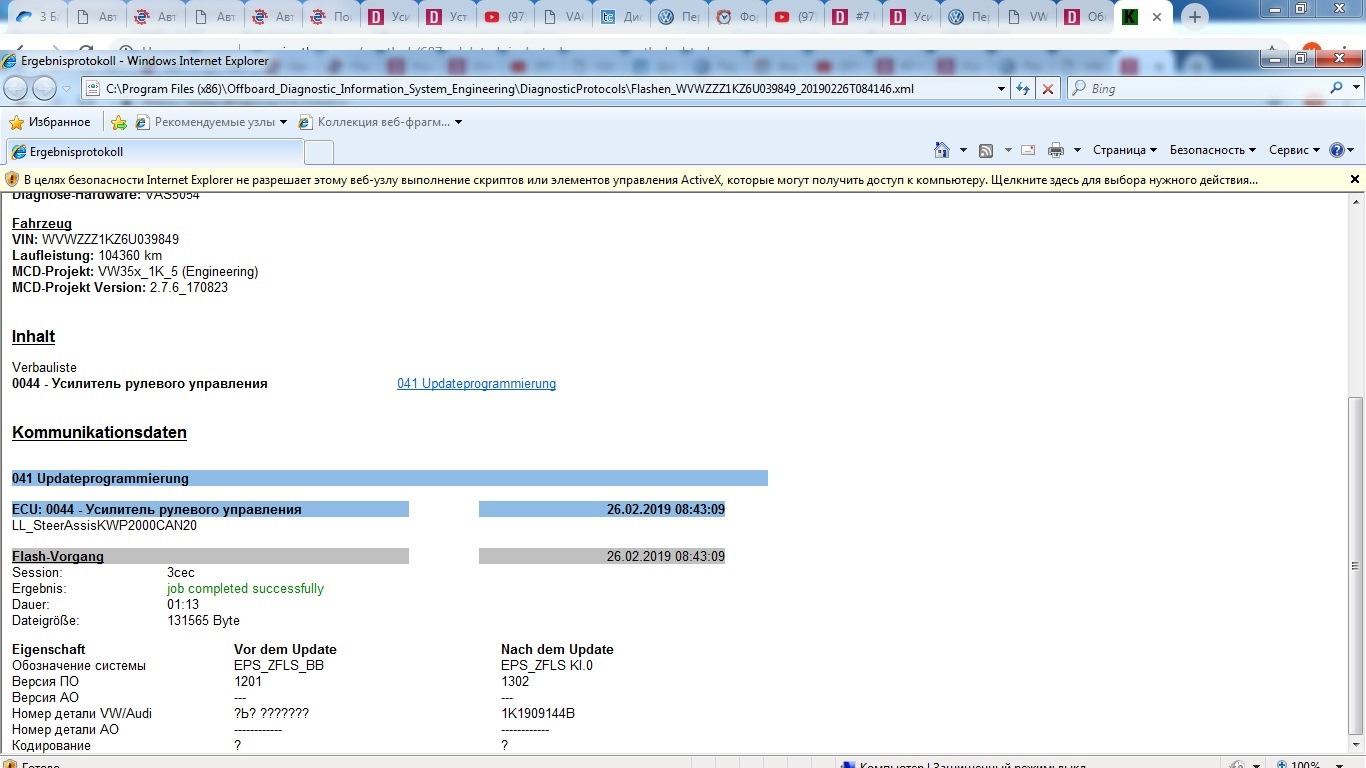
Task: Switch to the 'Уст' background browser tab
Action: [448, 17]
